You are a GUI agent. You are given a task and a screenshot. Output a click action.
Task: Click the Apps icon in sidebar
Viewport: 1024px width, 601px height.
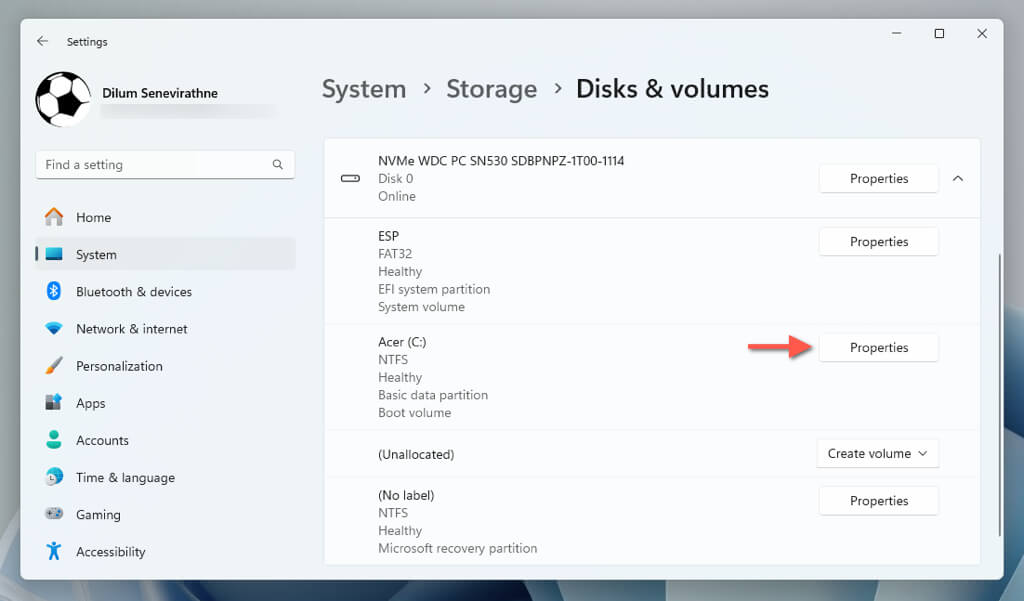[x=54, y=403]
